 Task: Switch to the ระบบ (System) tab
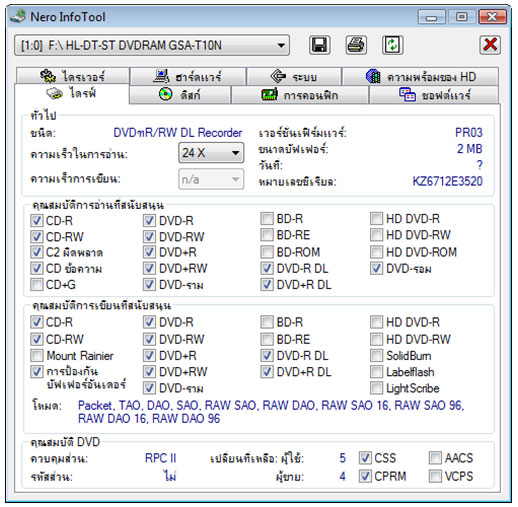click(x=294, y=76)
